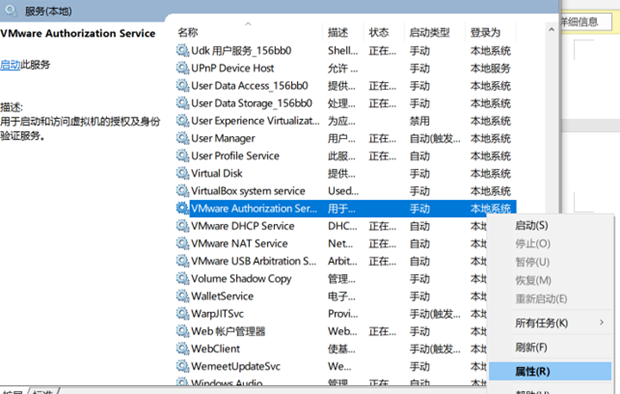The image size is (620, 394).
Task: Expand submenu arrow beside 所有任务(K)
Action: [601, 322]
